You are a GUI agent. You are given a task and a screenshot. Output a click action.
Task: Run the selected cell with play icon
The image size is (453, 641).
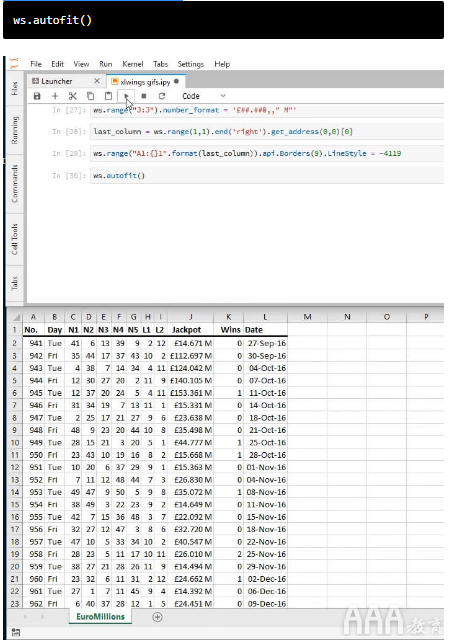tap(126, 96)
